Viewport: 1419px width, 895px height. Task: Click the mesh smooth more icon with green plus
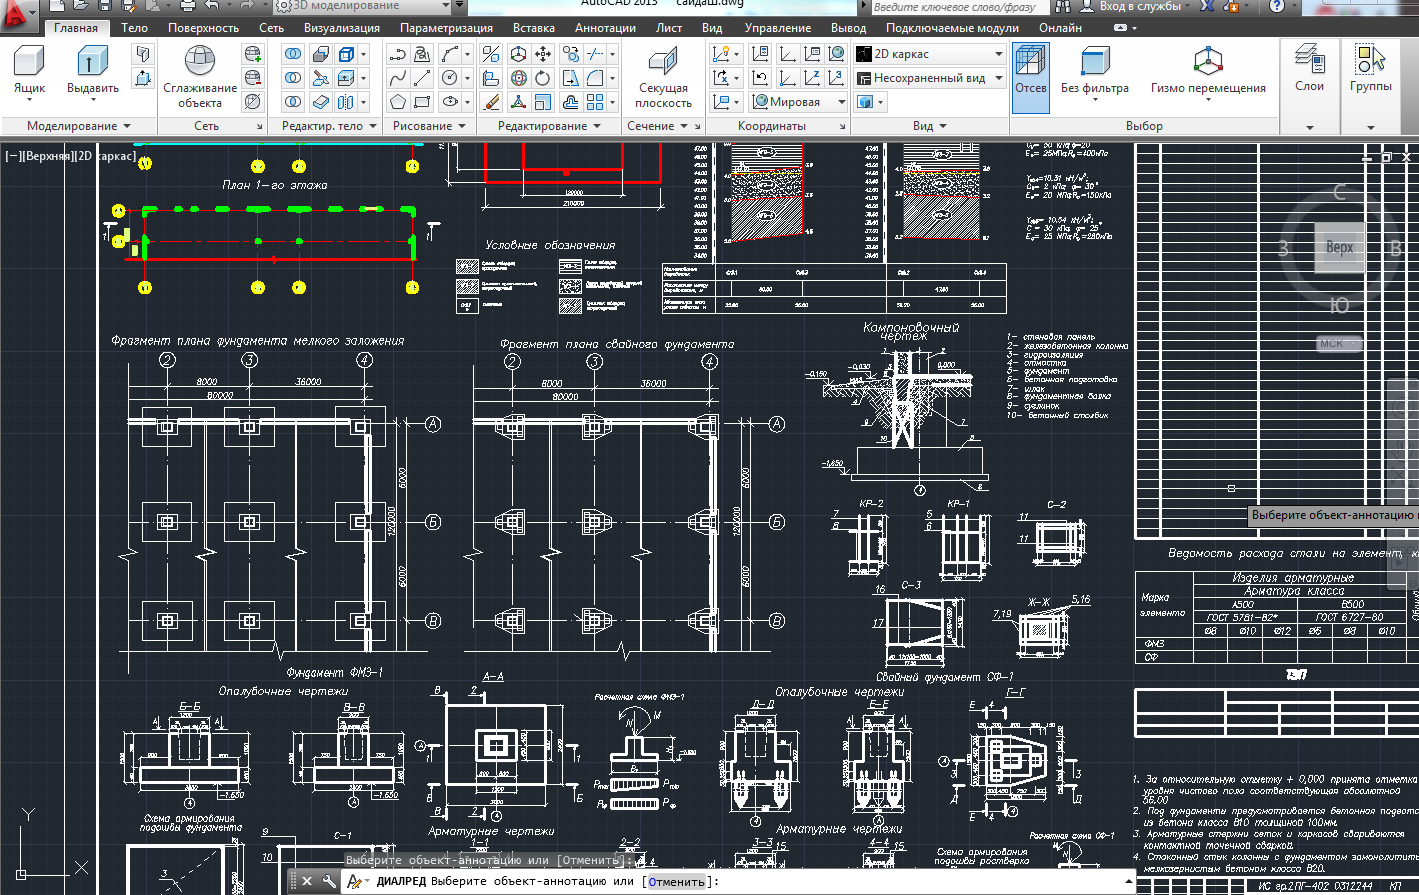point(253,54)
